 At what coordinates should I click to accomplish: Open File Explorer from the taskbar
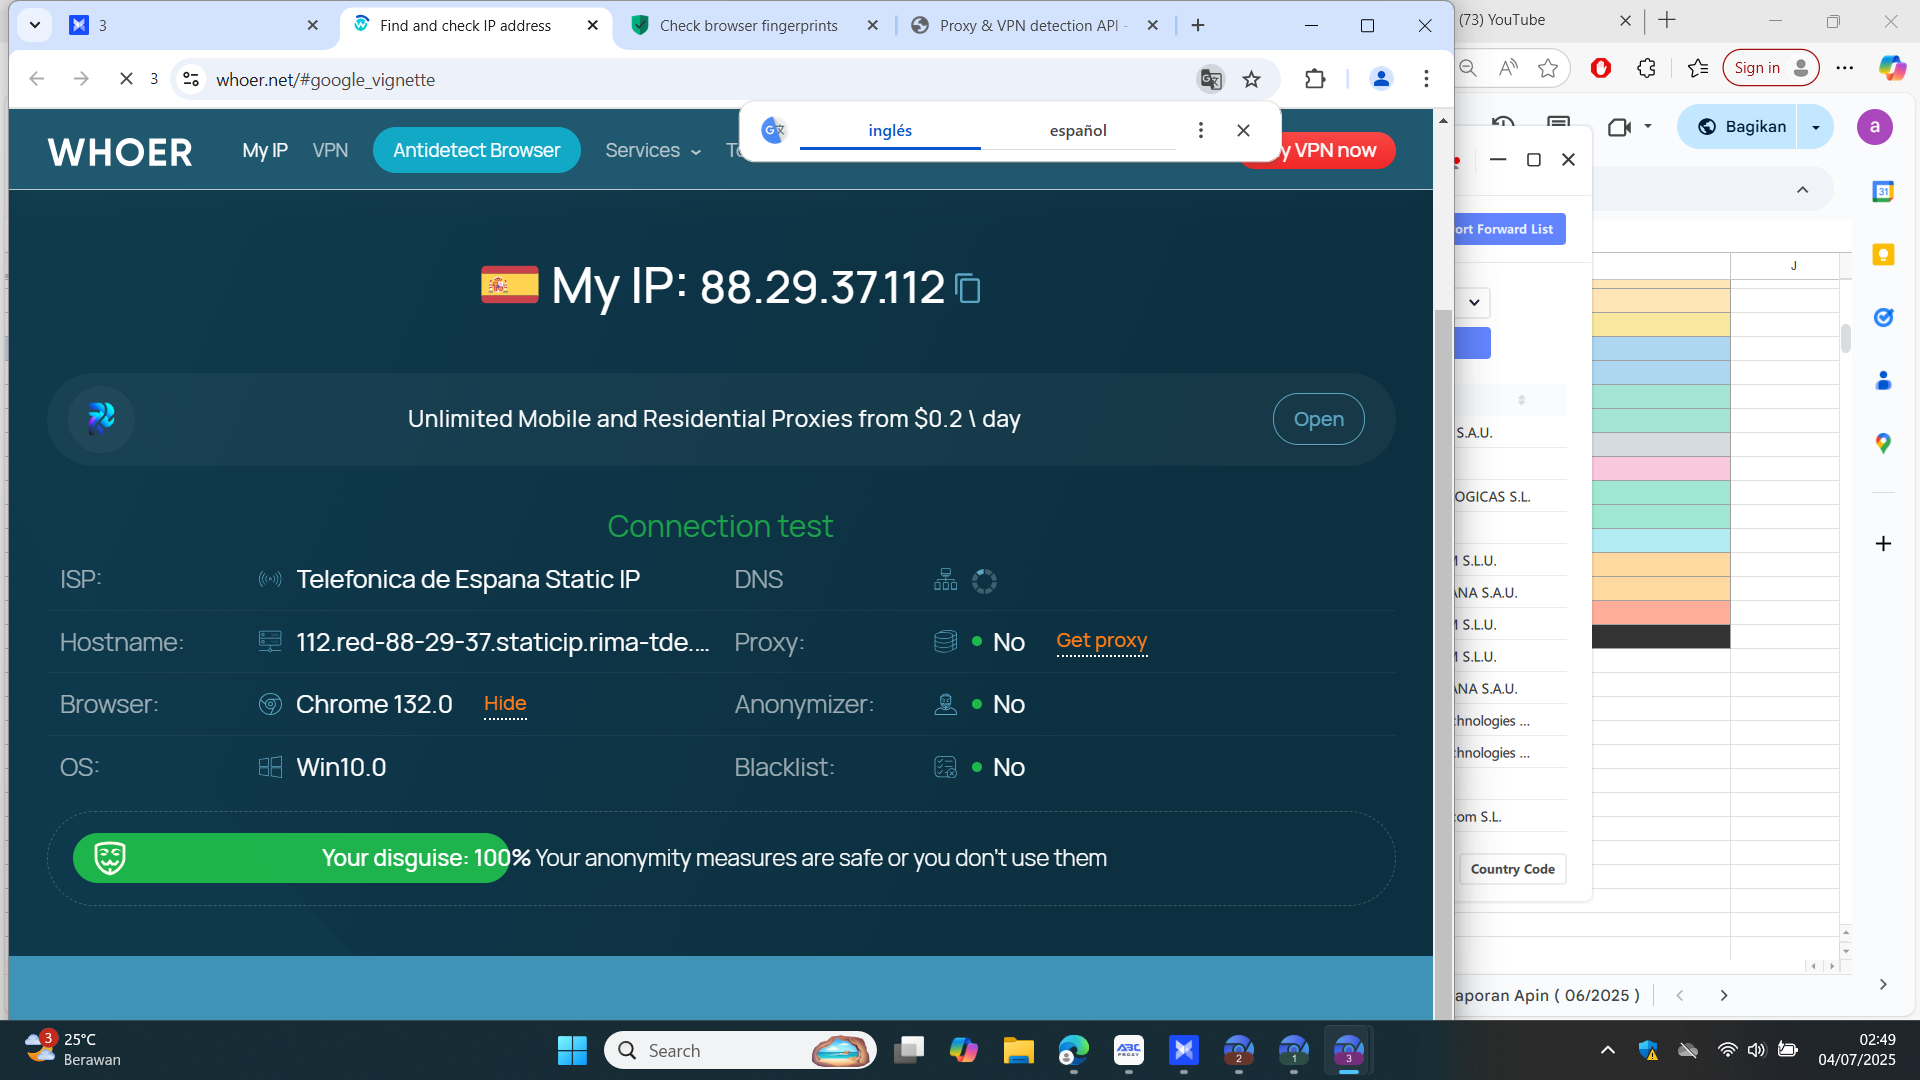[1018, 1050]
